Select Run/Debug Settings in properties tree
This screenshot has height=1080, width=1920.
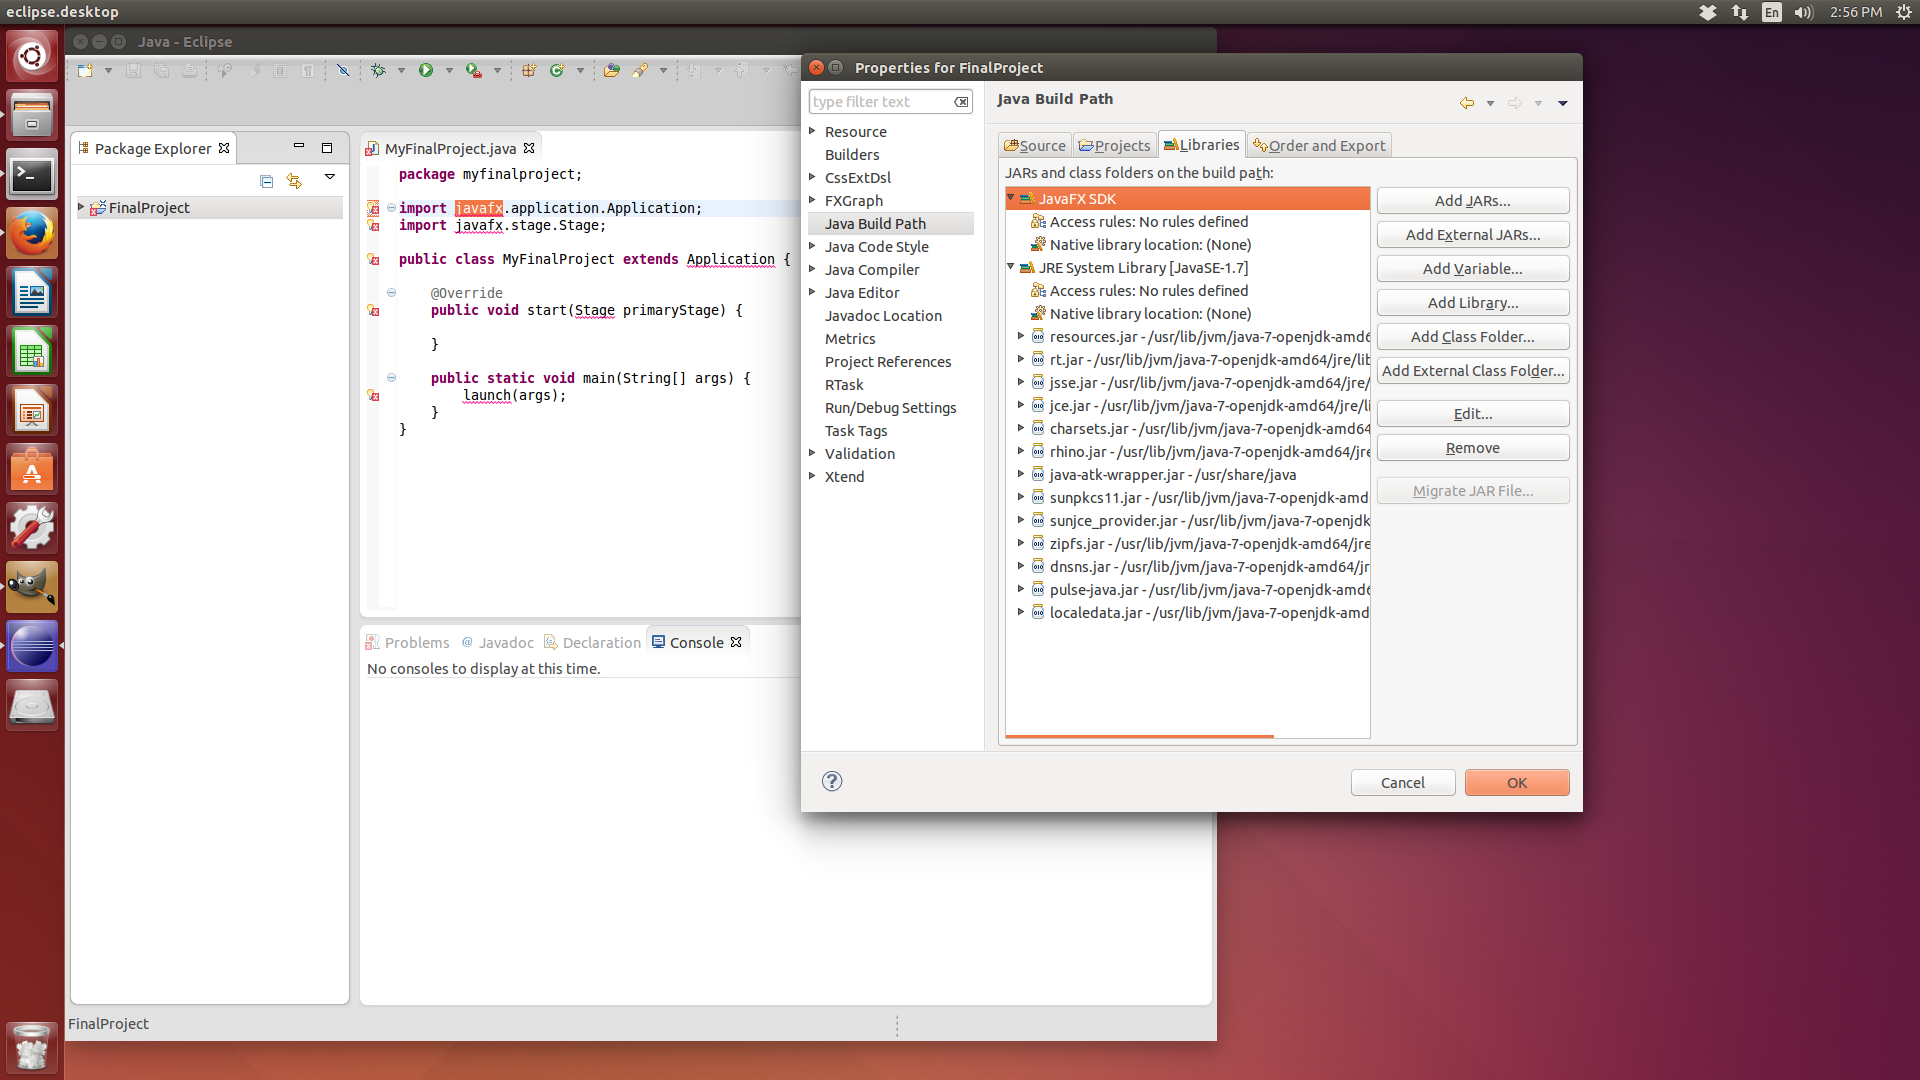point(890,407)
